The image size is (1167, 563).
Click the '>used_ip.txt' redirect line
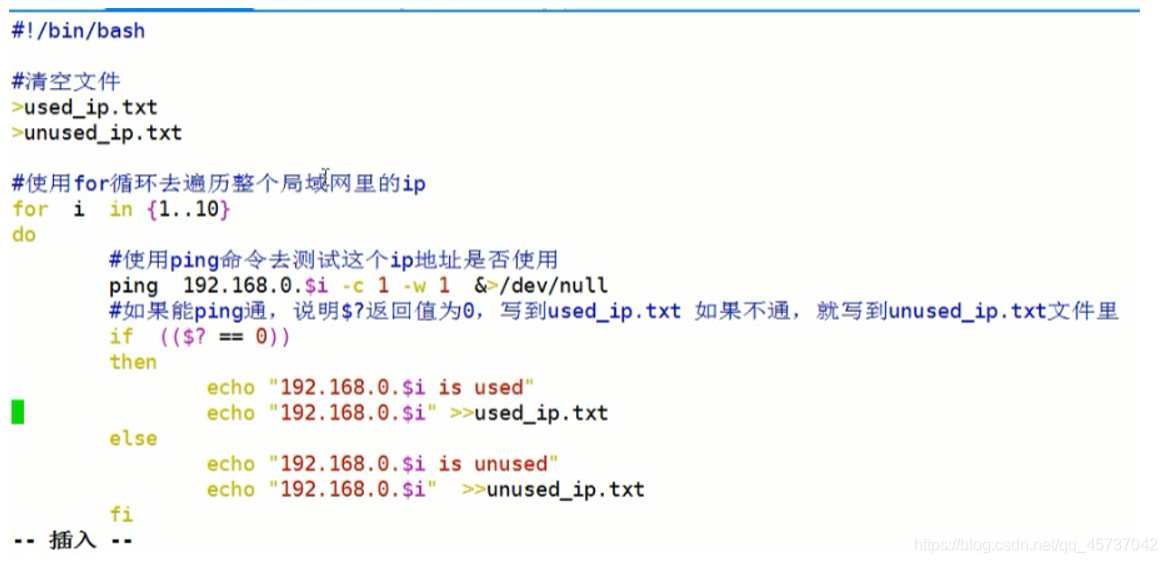[x=85, y=108]
